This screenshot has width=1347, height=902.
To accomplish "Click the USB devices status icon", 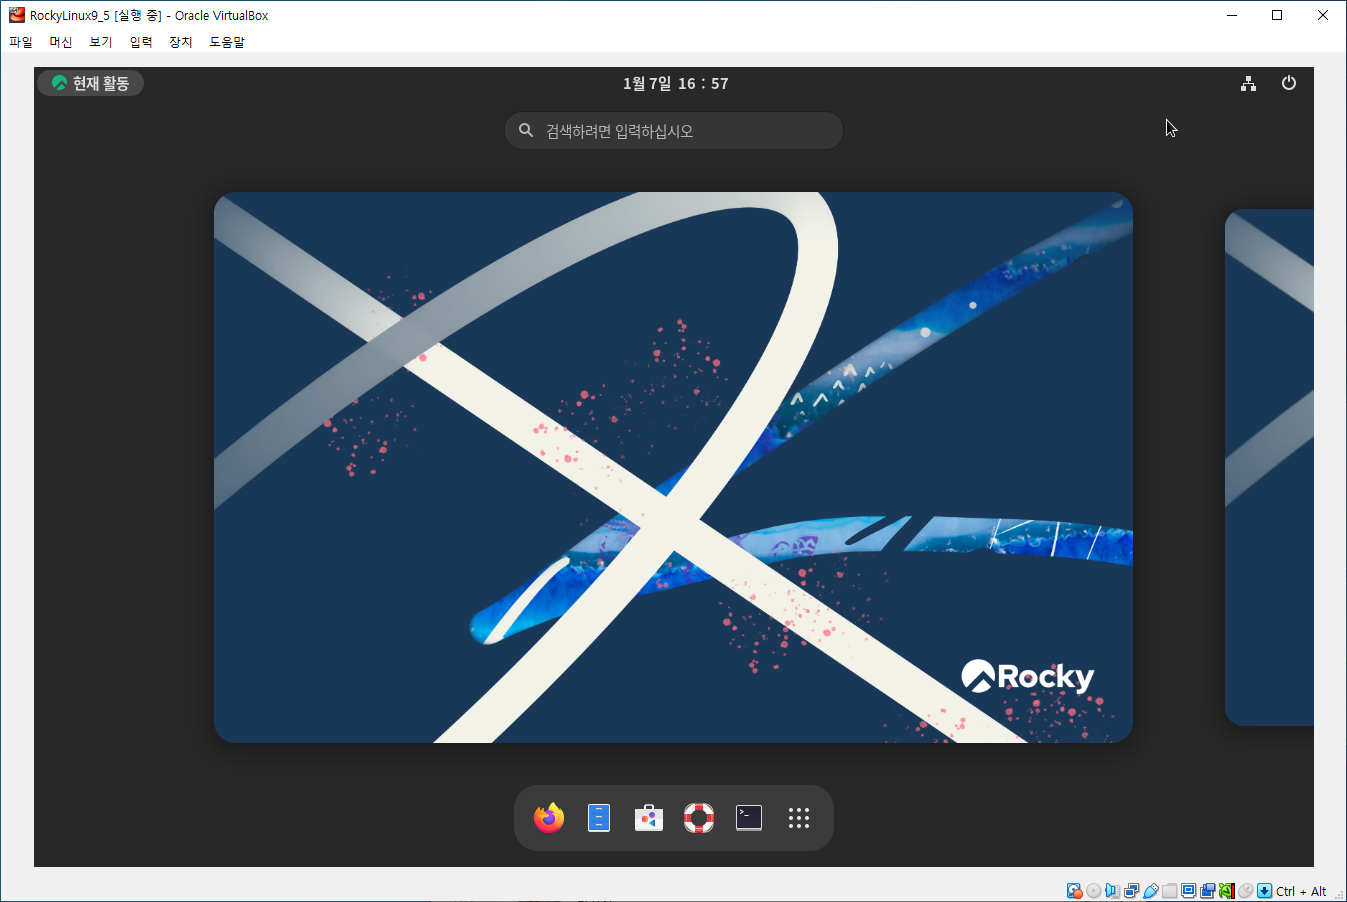I will [x=1150, y=891].
